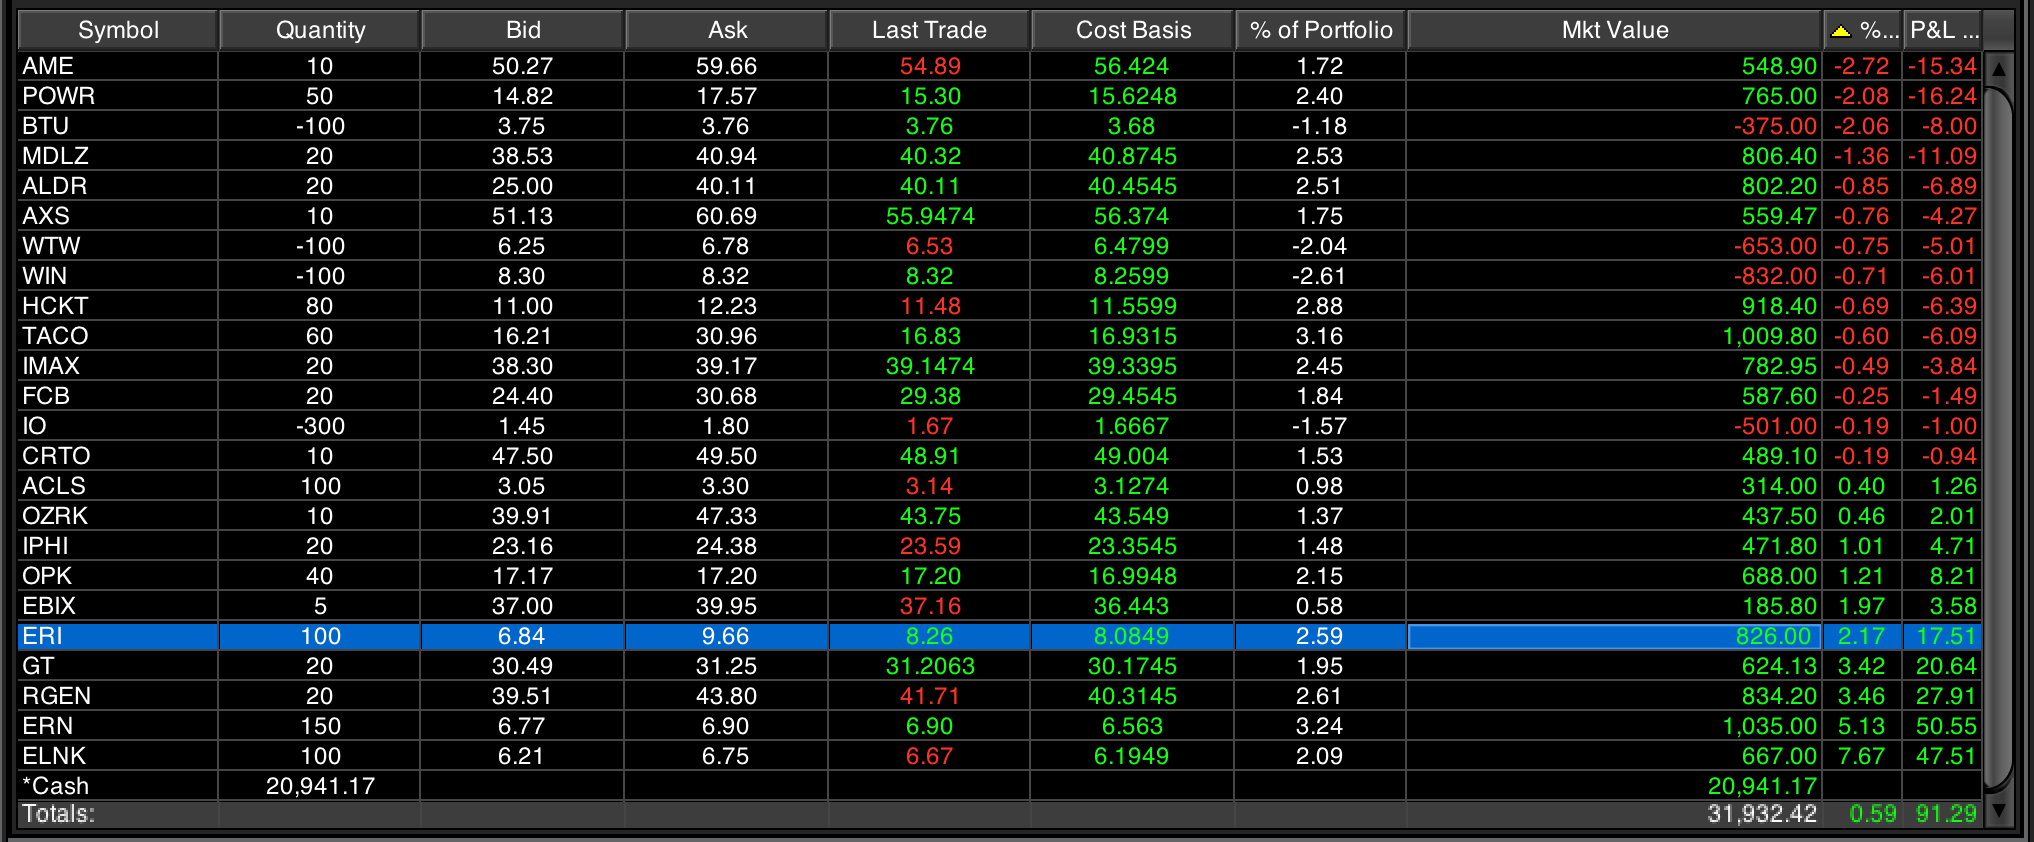The width and height of the screenshot is (2034, 842).
Task: Click AXS last trade 55.9474
Action: coord(930,216)
